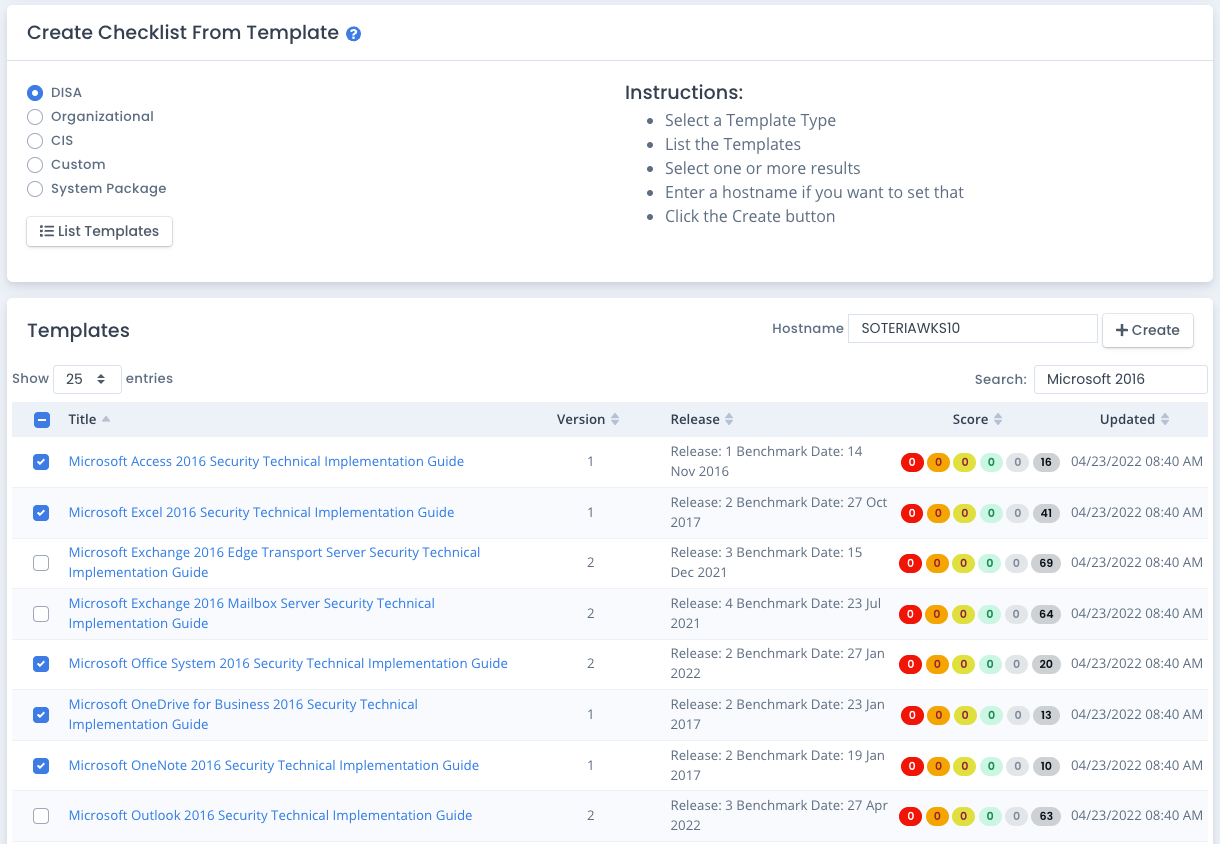The image size is (1220, 844).
Task: Uncheck the Microsoft Office System 2016 row
Action: [41, 664]
